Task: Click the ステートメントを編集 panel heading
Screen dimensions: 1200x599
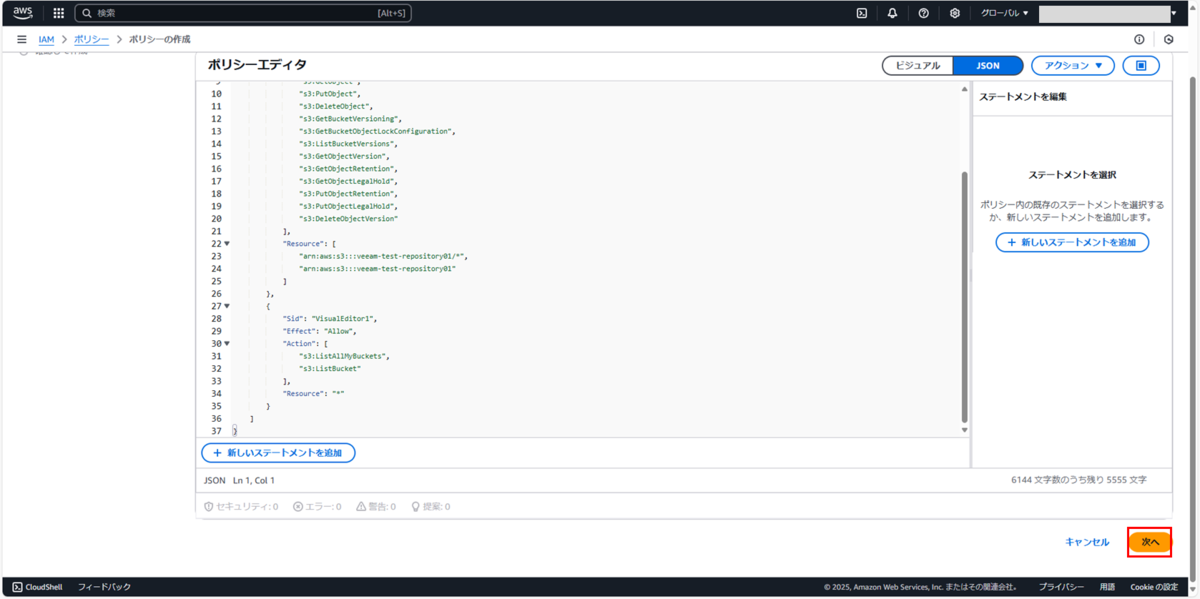Action: click(1023, 97)
